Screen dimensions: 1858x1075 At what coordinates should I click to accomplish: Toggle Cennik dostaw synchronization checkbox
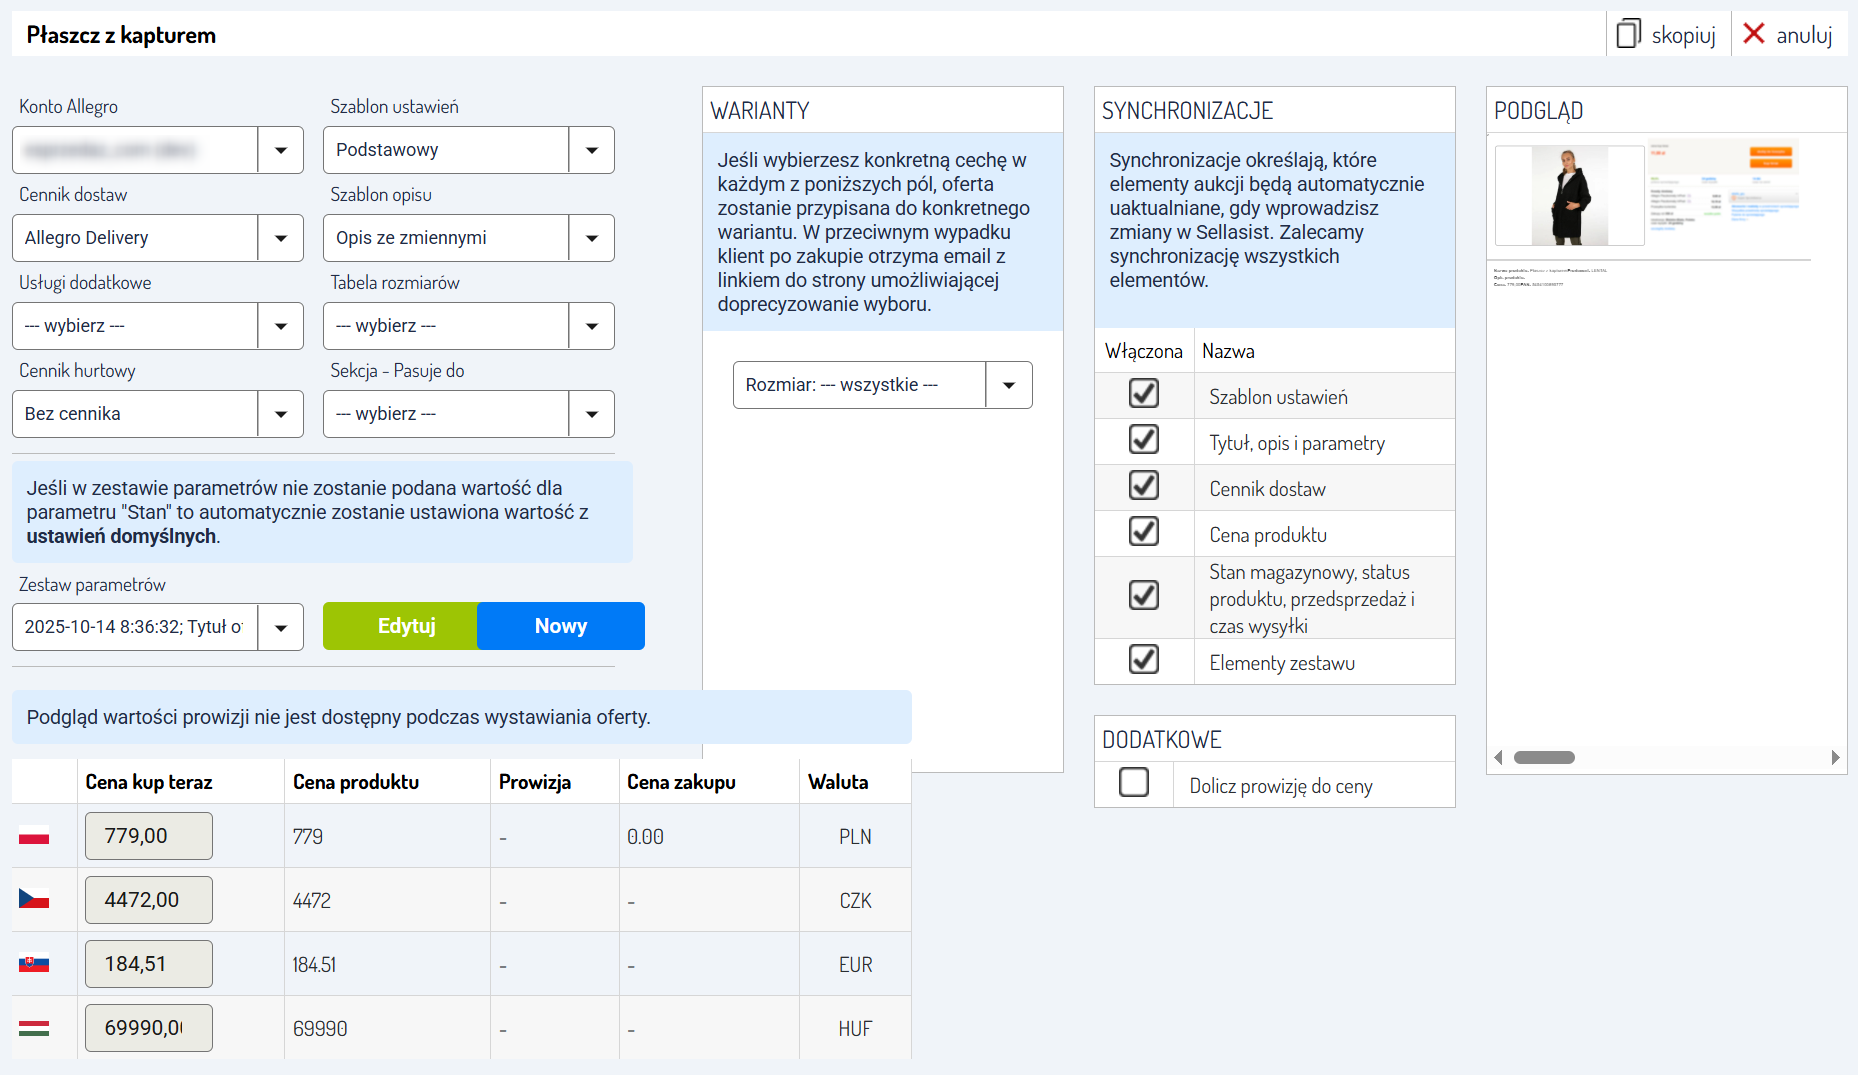[1144, 486]
